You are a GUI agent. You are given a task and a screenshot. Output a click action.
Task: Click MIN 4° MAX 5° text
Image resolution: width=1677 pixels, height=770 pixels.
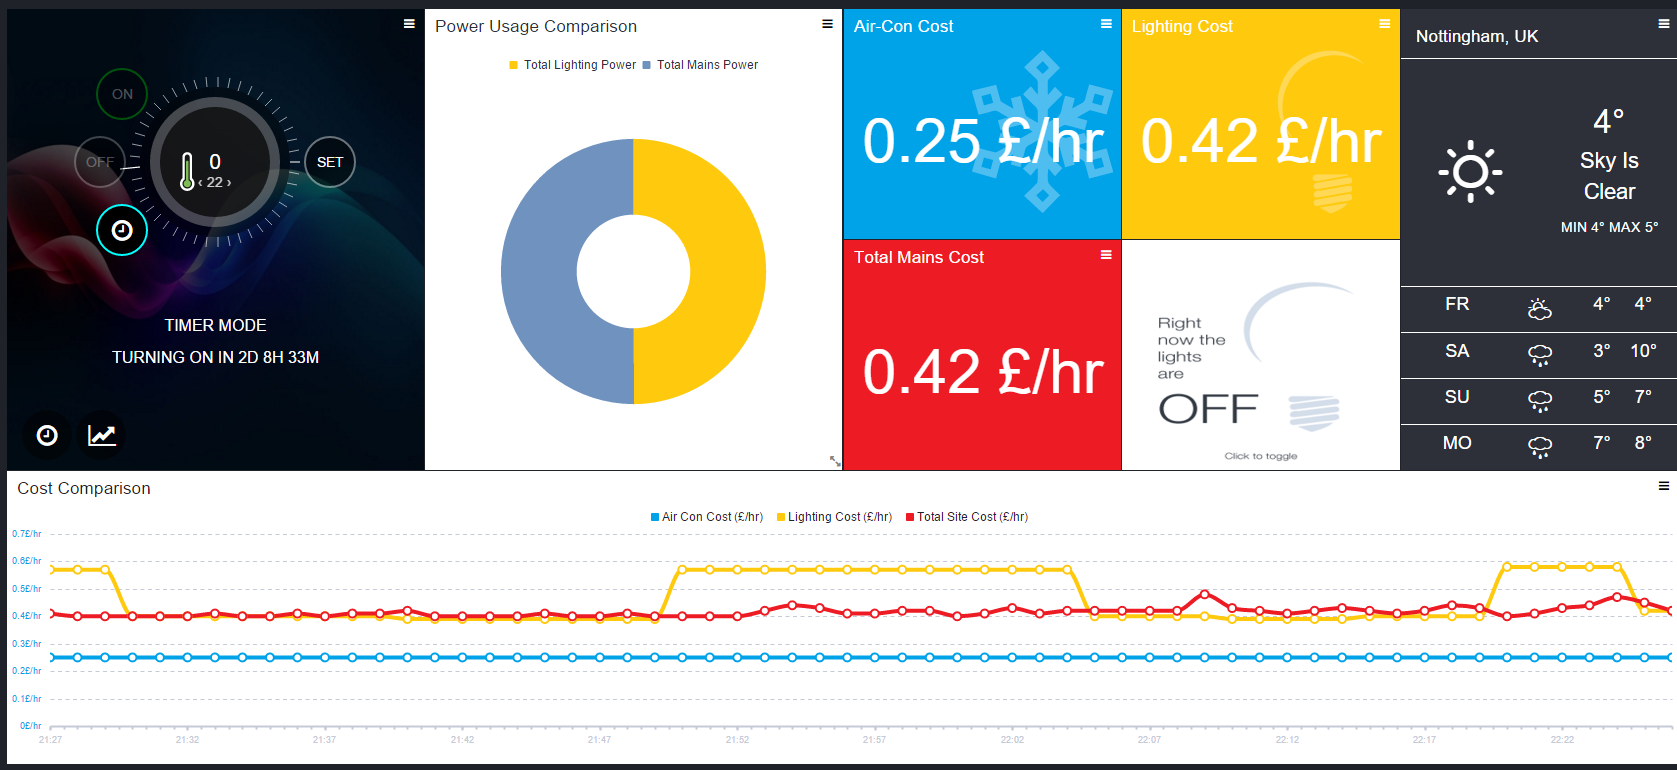[1609, 227]
